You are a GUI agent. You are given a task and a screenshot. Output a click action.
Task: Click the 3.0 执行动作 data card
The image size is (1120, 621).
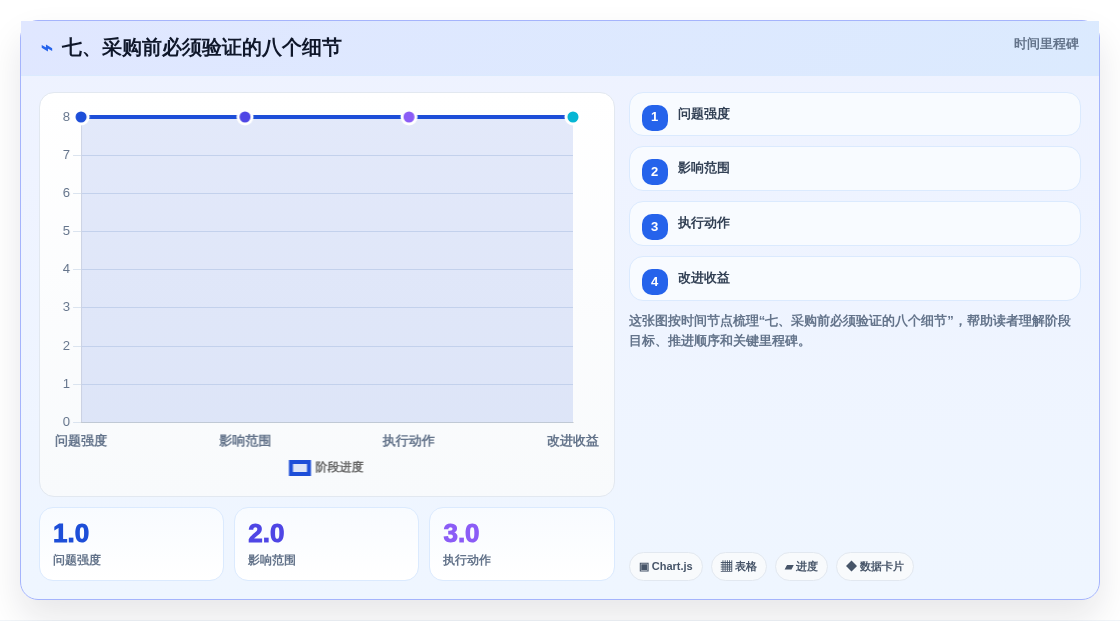[522, 544]
